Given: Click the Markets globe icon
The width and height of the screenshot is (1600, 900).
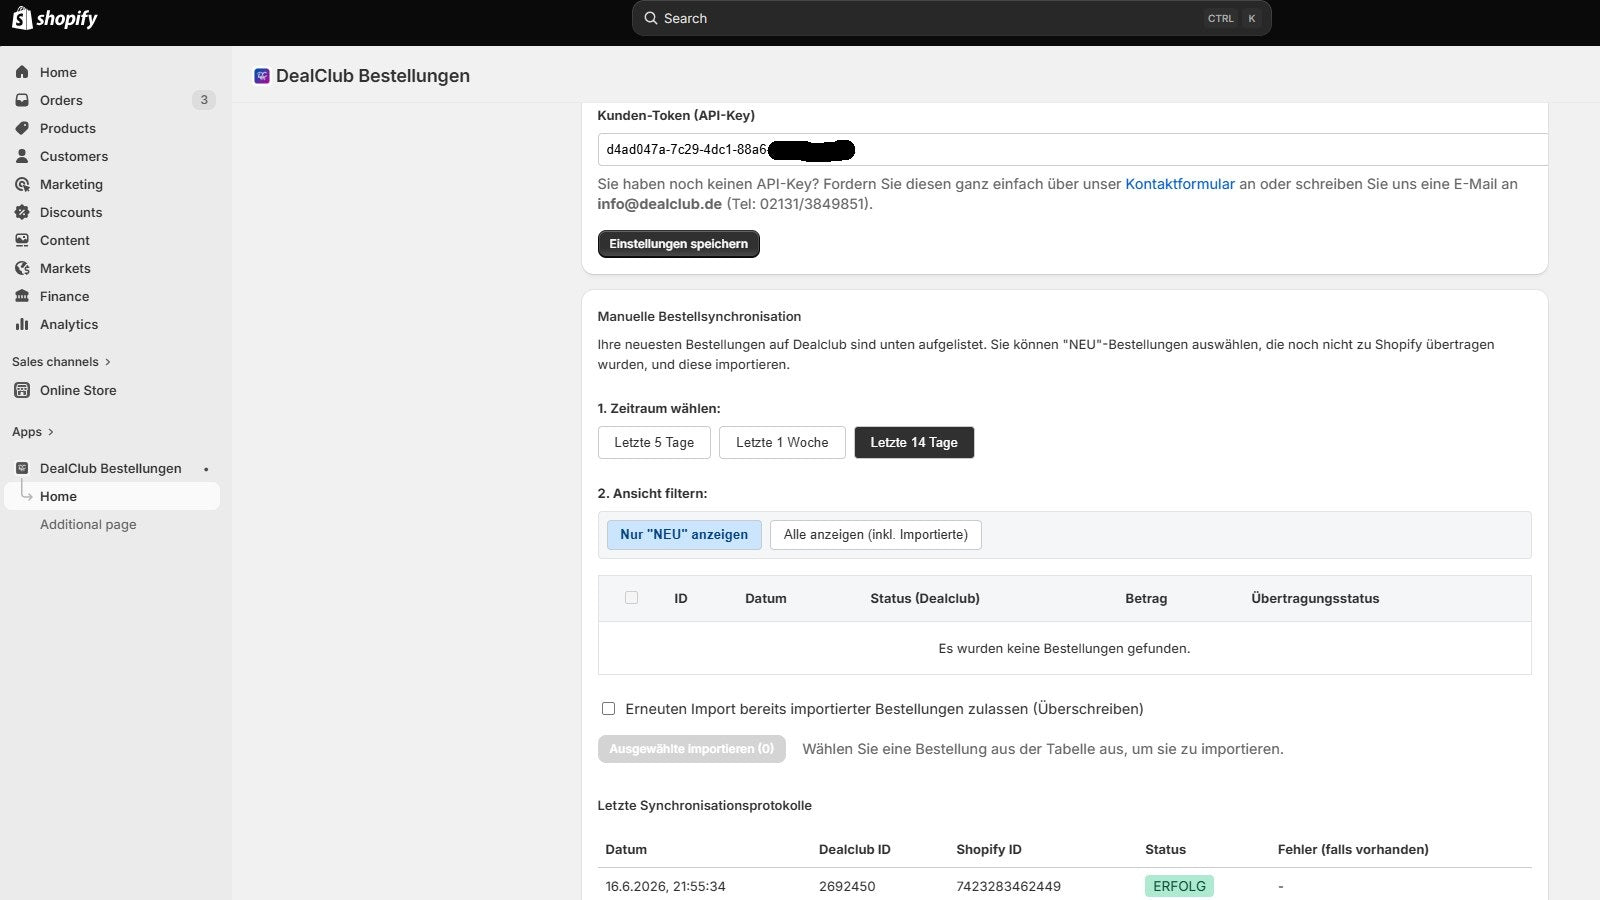Looking at the screenshot, I should [22, 268].
